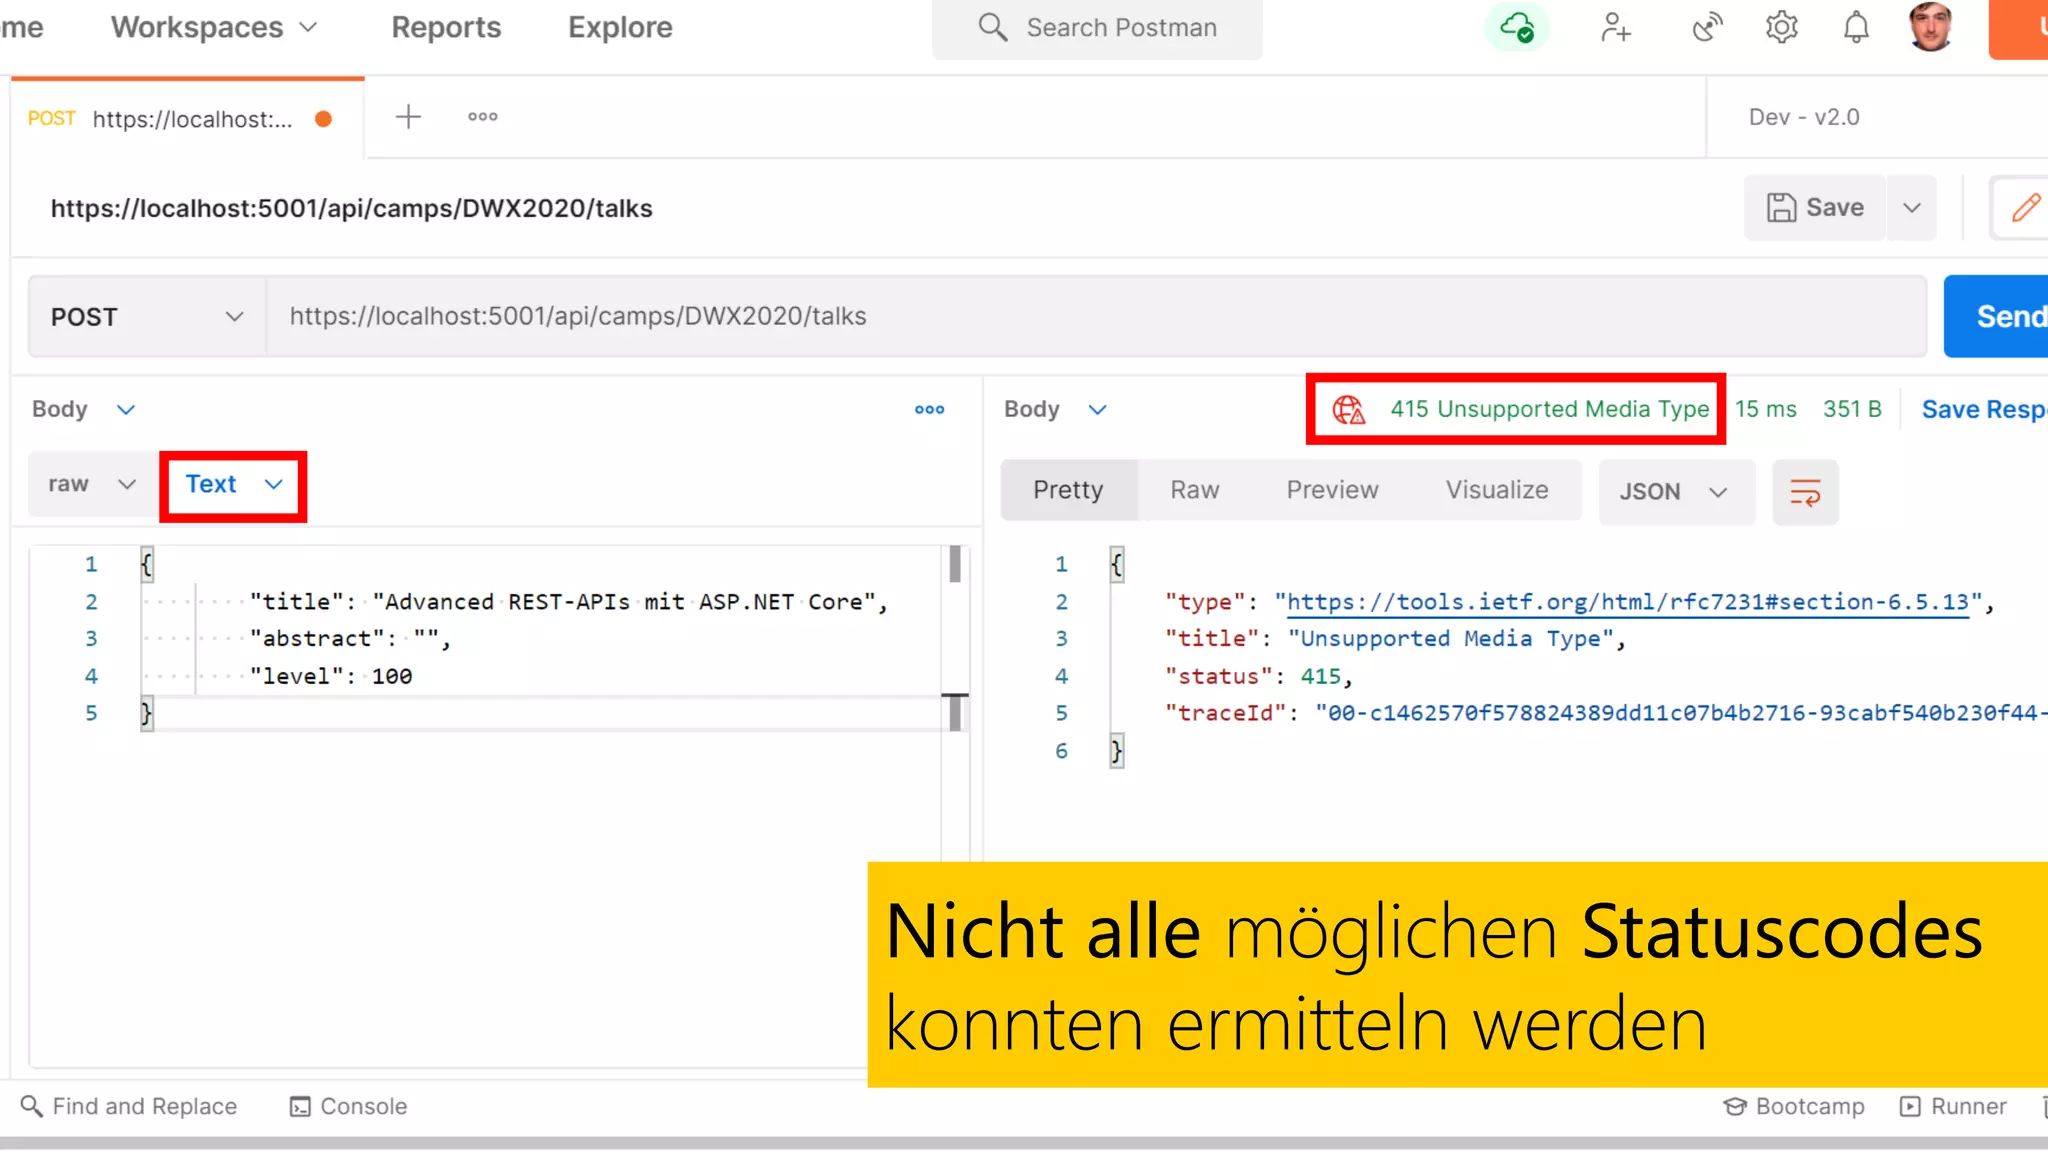This screenshot has width=2048, height=1152.
Task: Click the cloud sync status icon
Action: pyautogui.click(x=1517, y=27)
